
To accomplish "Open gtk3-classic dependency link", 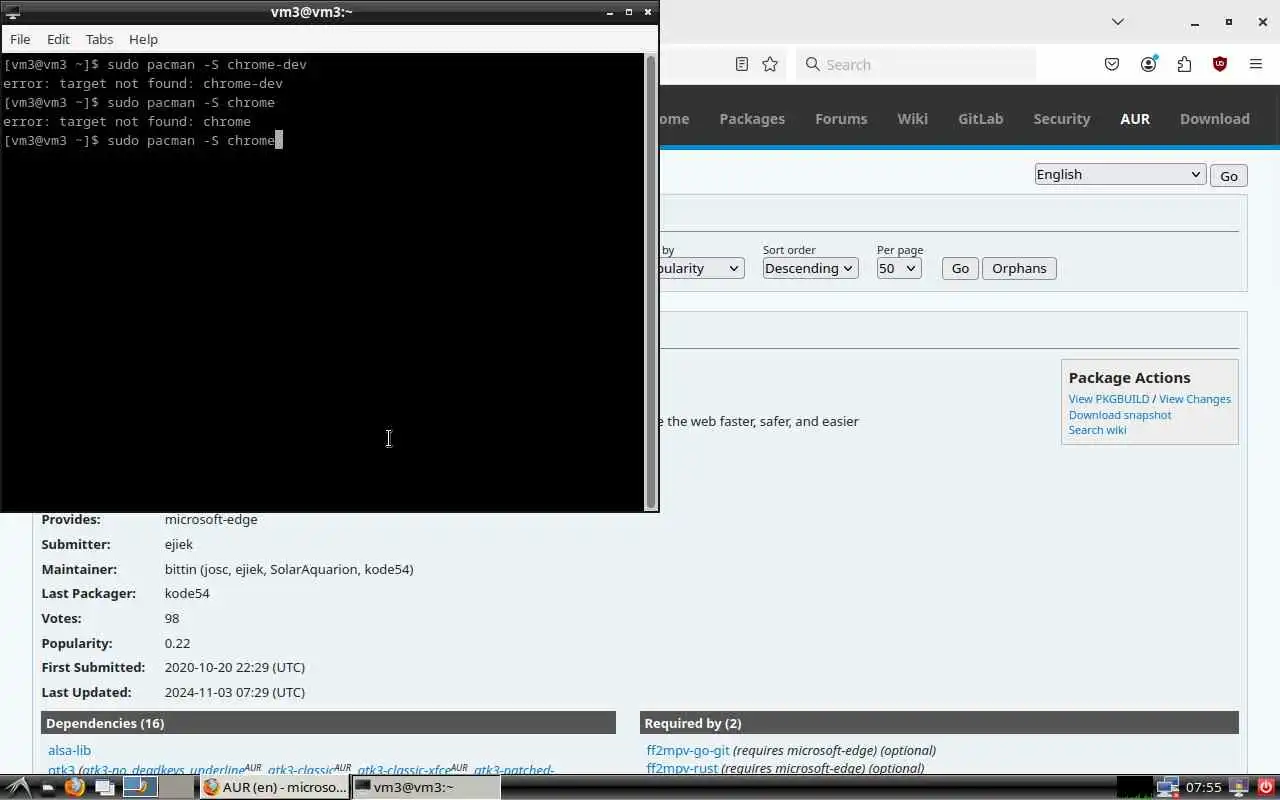I will coord(301,770).
